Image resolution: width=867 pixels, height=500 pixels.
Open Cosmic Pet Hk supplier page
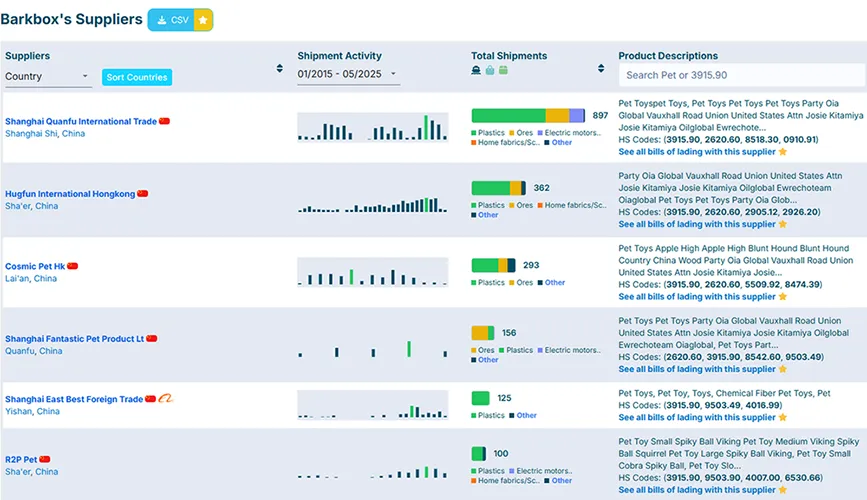click(35, 267)
